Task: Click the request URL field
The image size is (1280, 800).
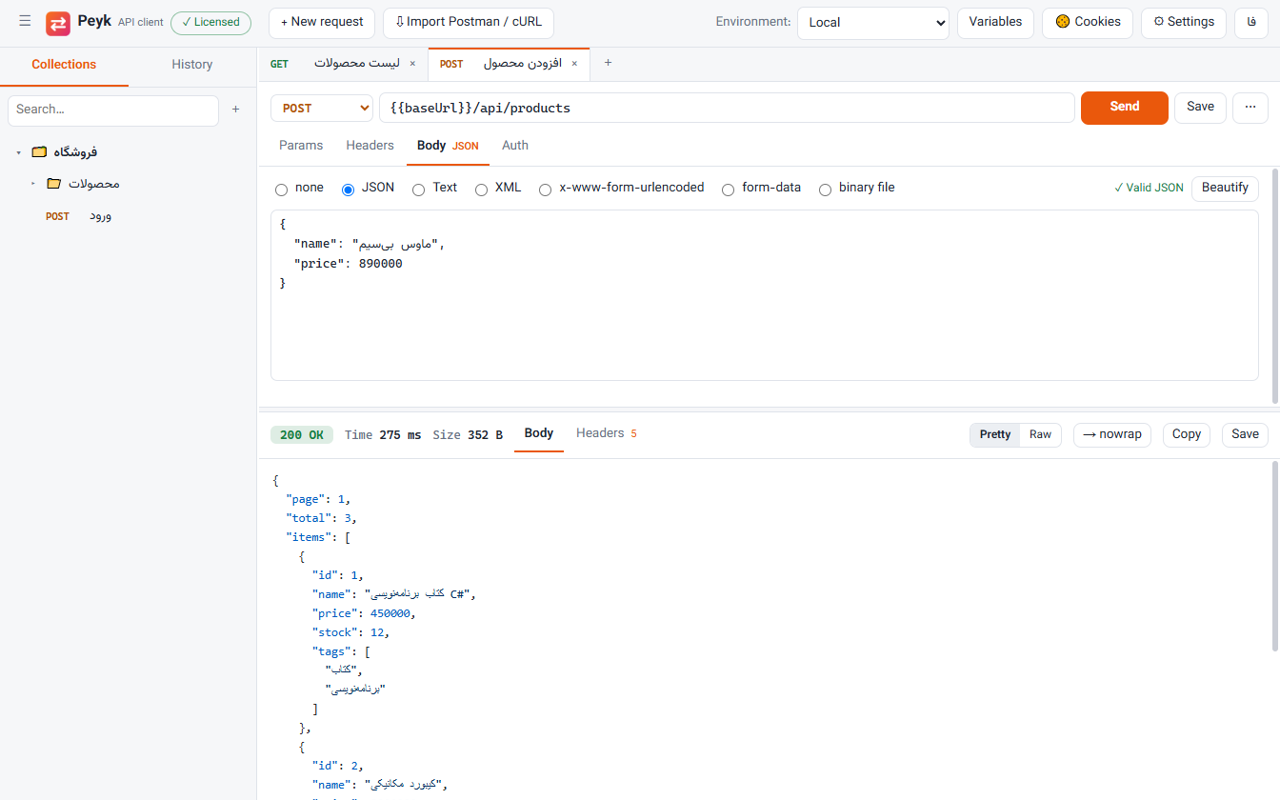Action: tap(727, 108)
